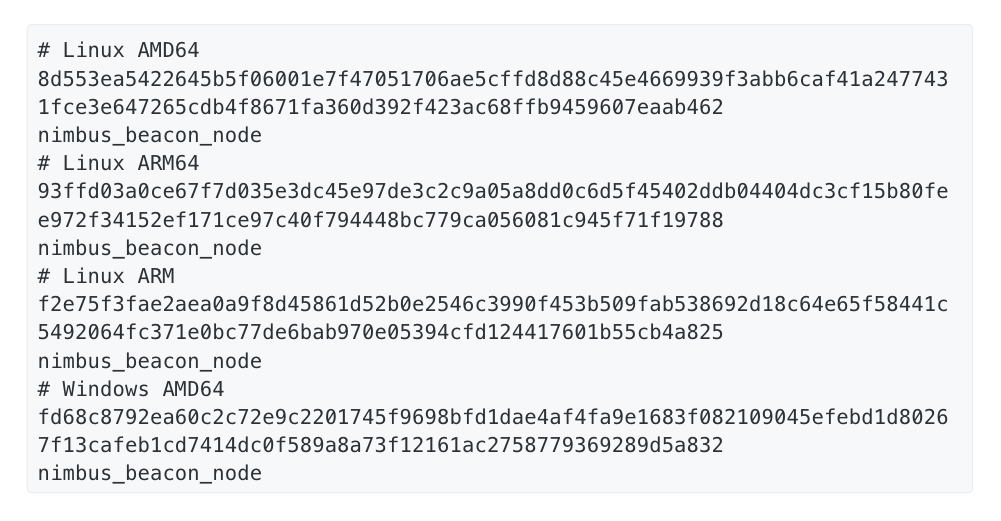Click the '# Windows AMD64' comment line
The image size is (1001, 521).
tap(131, 389)
